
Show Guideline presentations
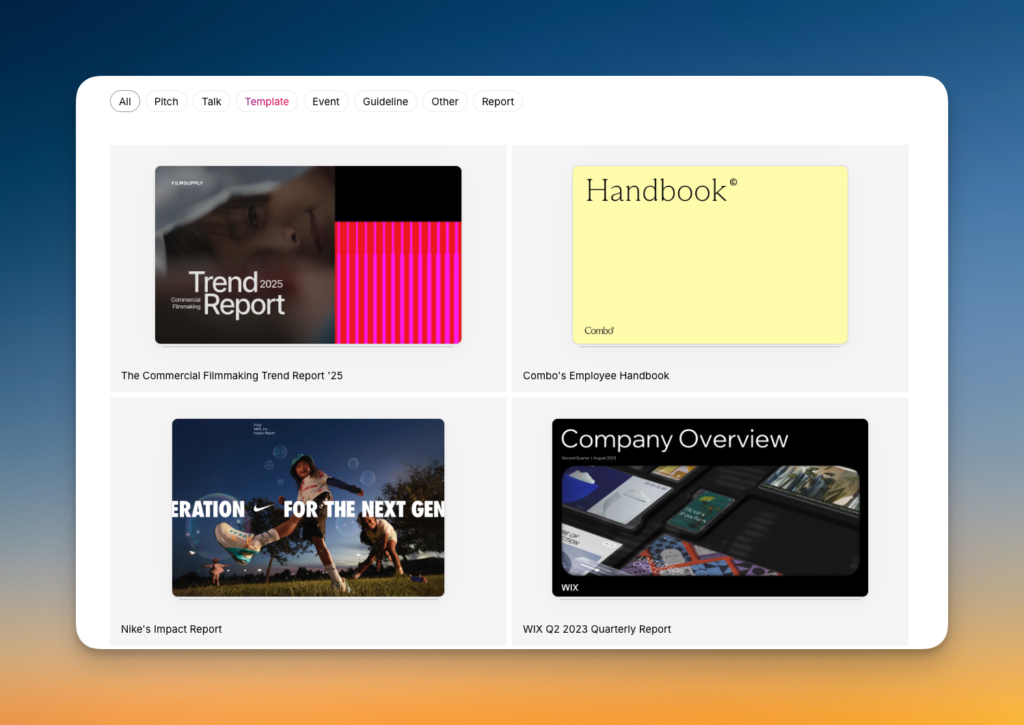click(x=385, y=101)
